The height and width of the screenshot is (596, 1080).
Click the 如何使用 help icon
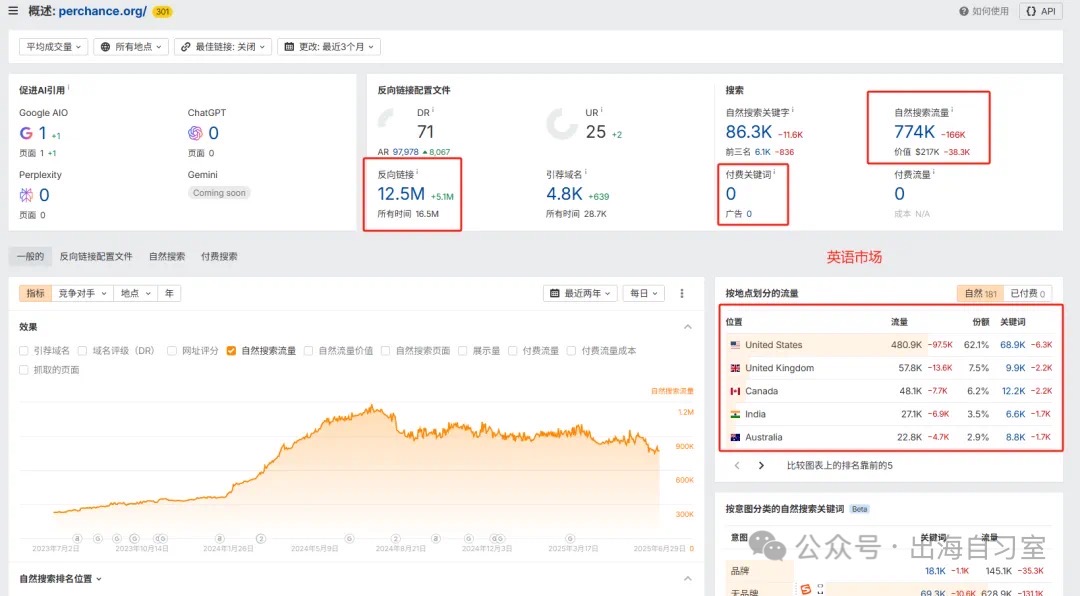tap(963, 12)
